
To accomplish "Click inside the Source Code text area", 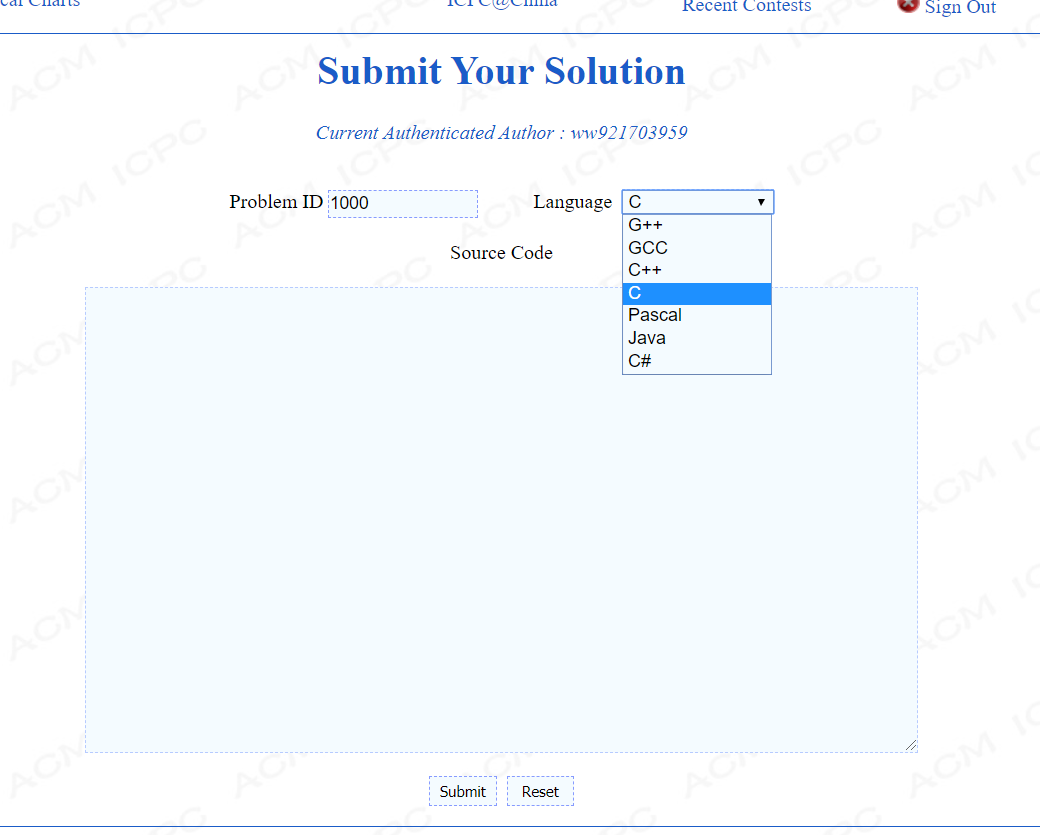I will tap(501, 520).
